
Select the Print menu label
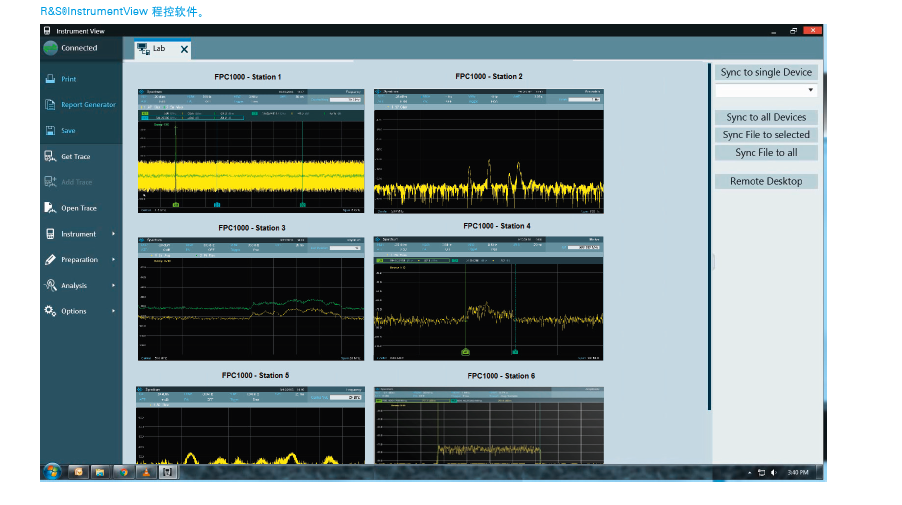68,79
